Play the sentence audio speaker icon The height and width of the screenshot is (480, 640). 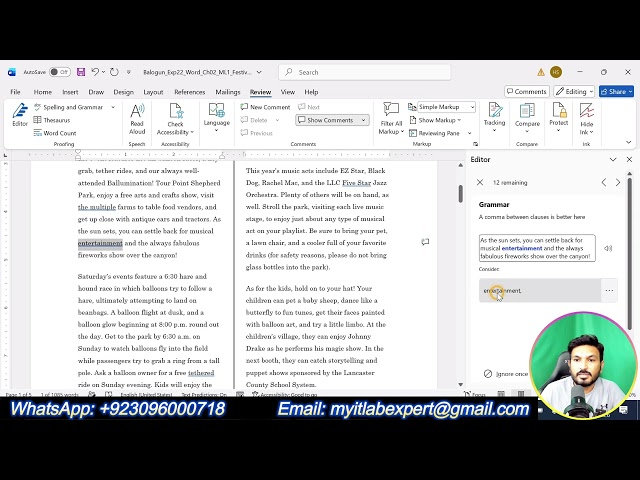(x=608, y=248)
